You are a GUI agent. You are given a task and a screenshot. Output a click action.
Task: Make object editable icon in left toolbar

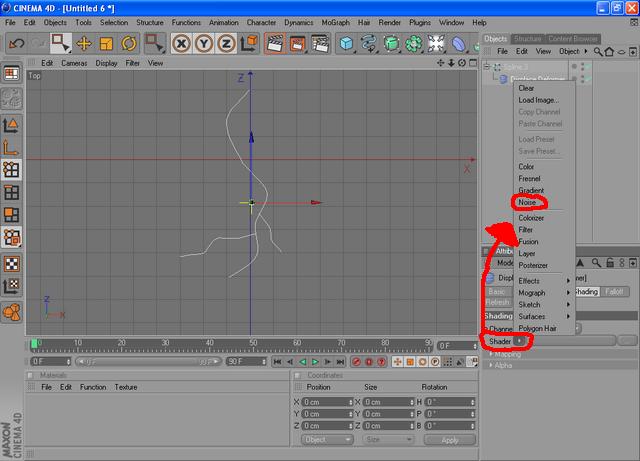point(11,97)
